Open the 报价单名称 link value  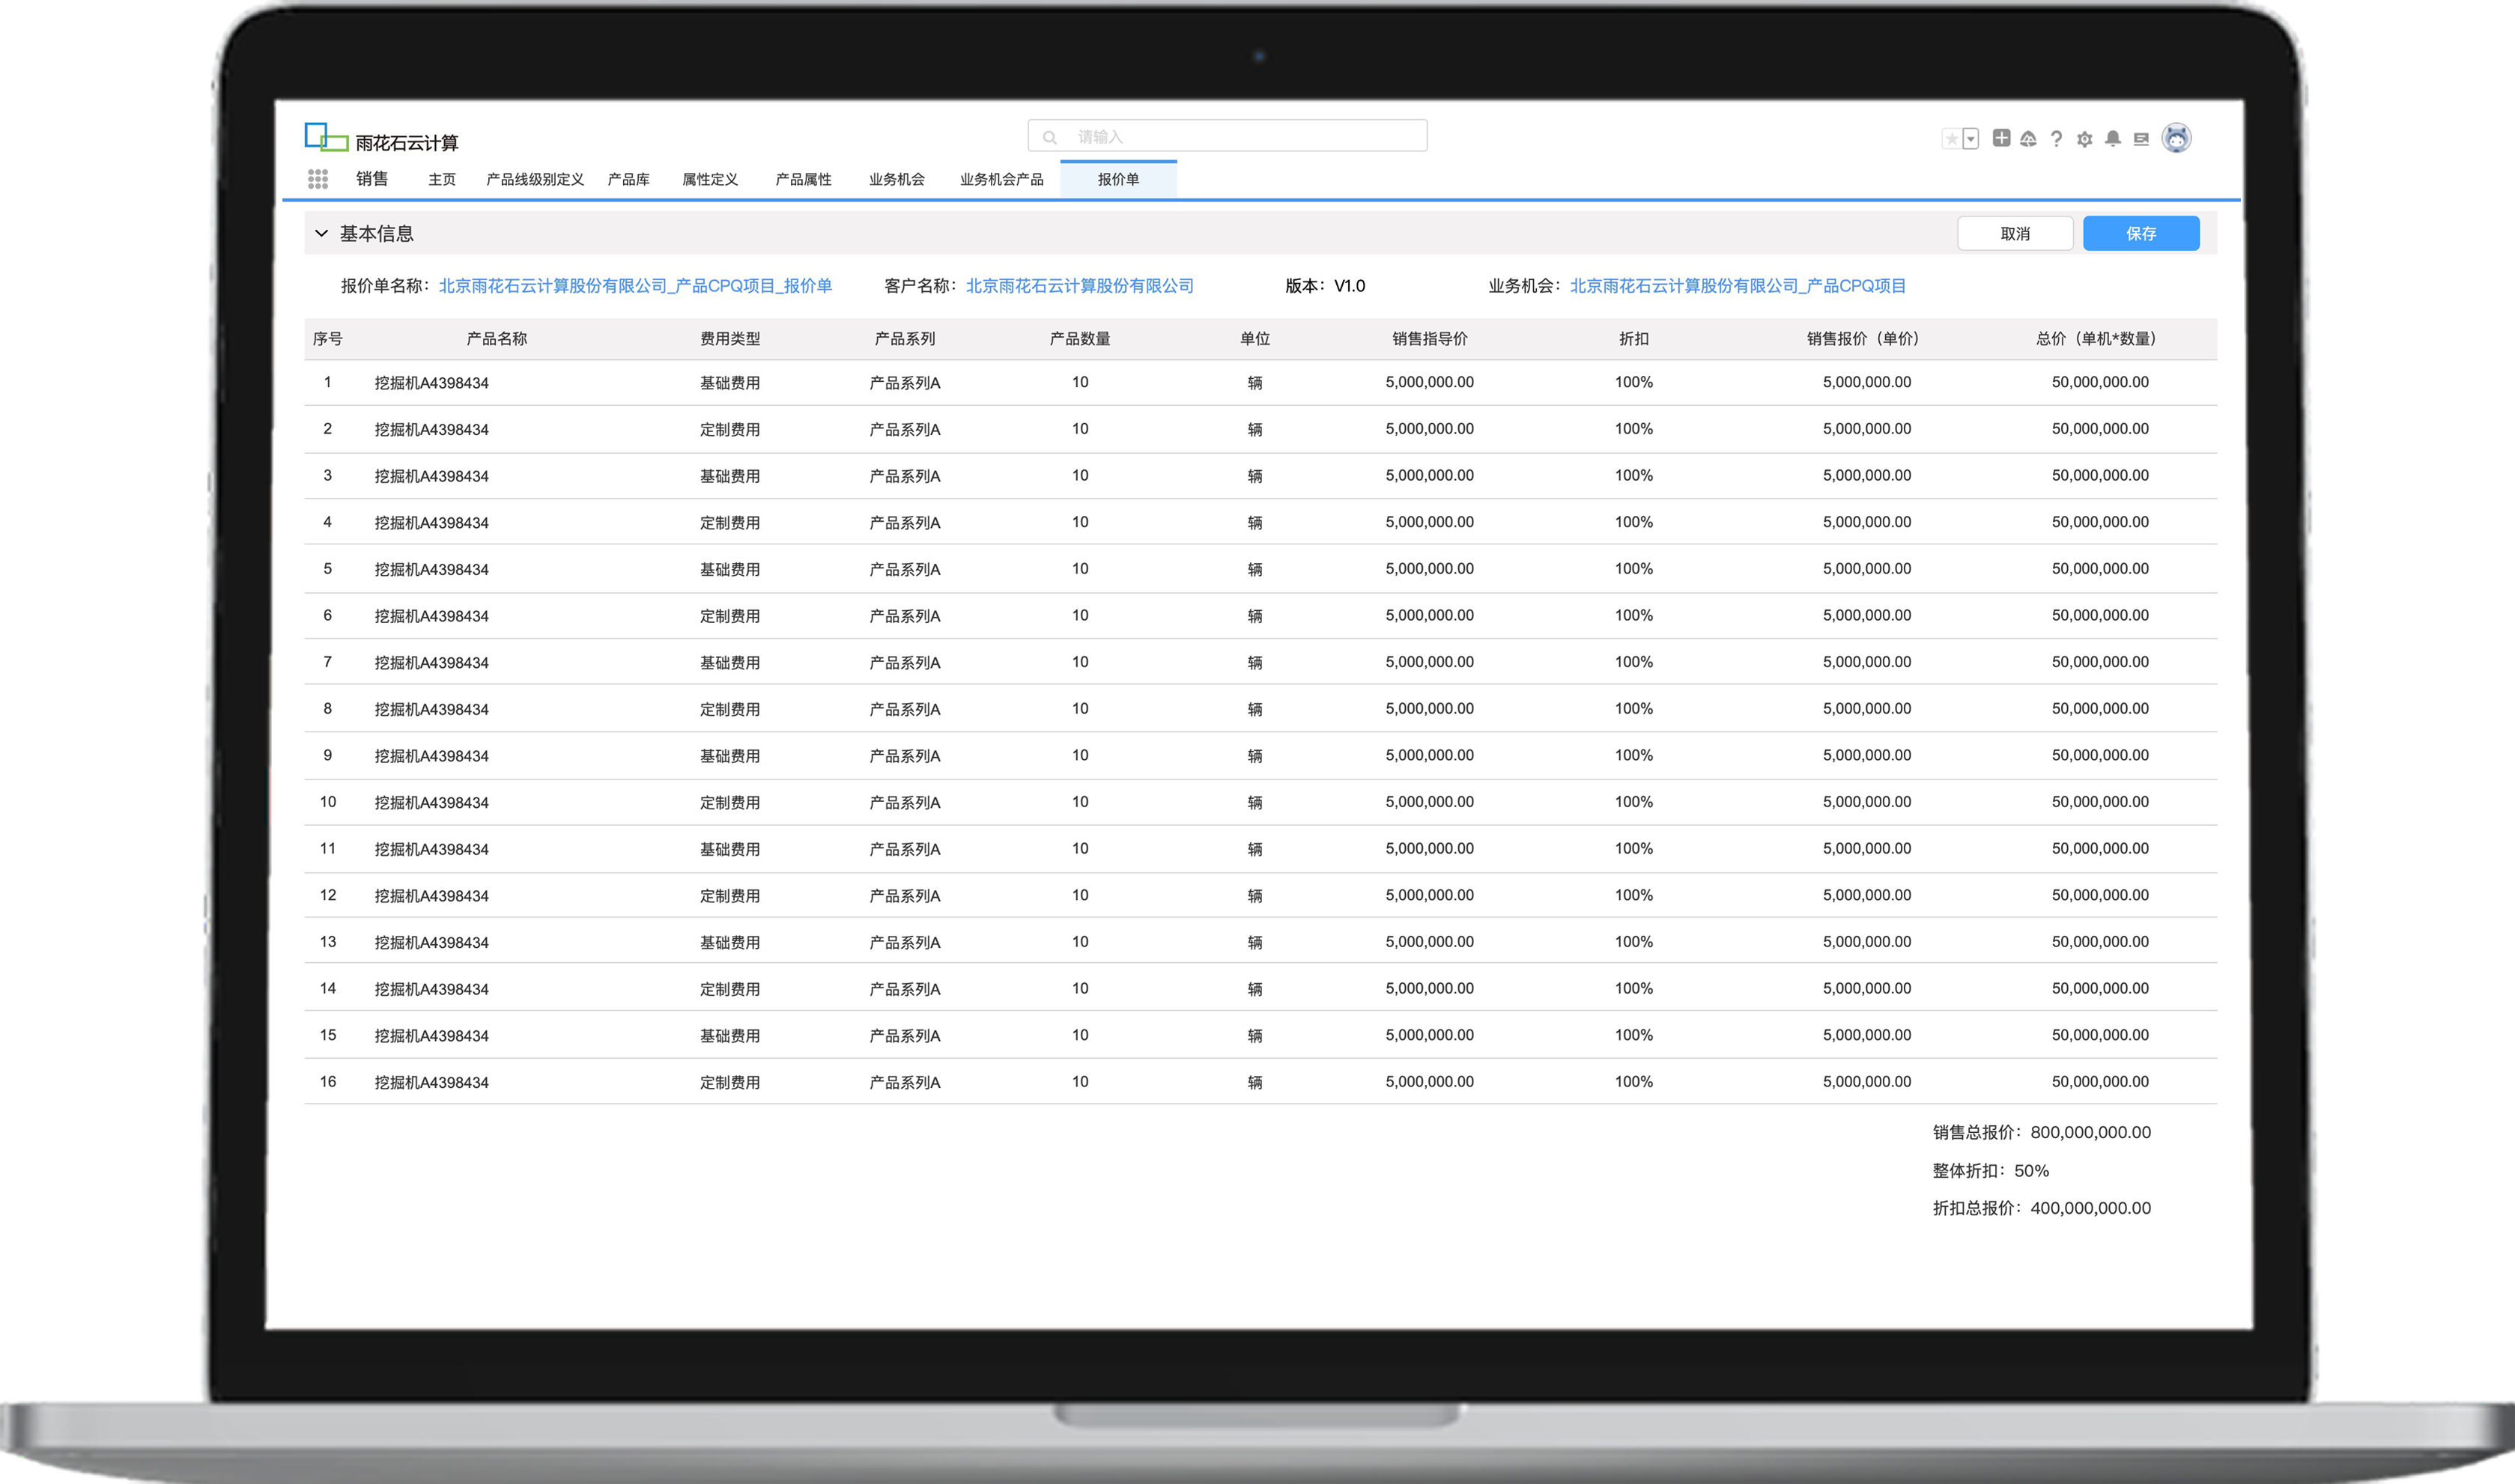(635, 286)
